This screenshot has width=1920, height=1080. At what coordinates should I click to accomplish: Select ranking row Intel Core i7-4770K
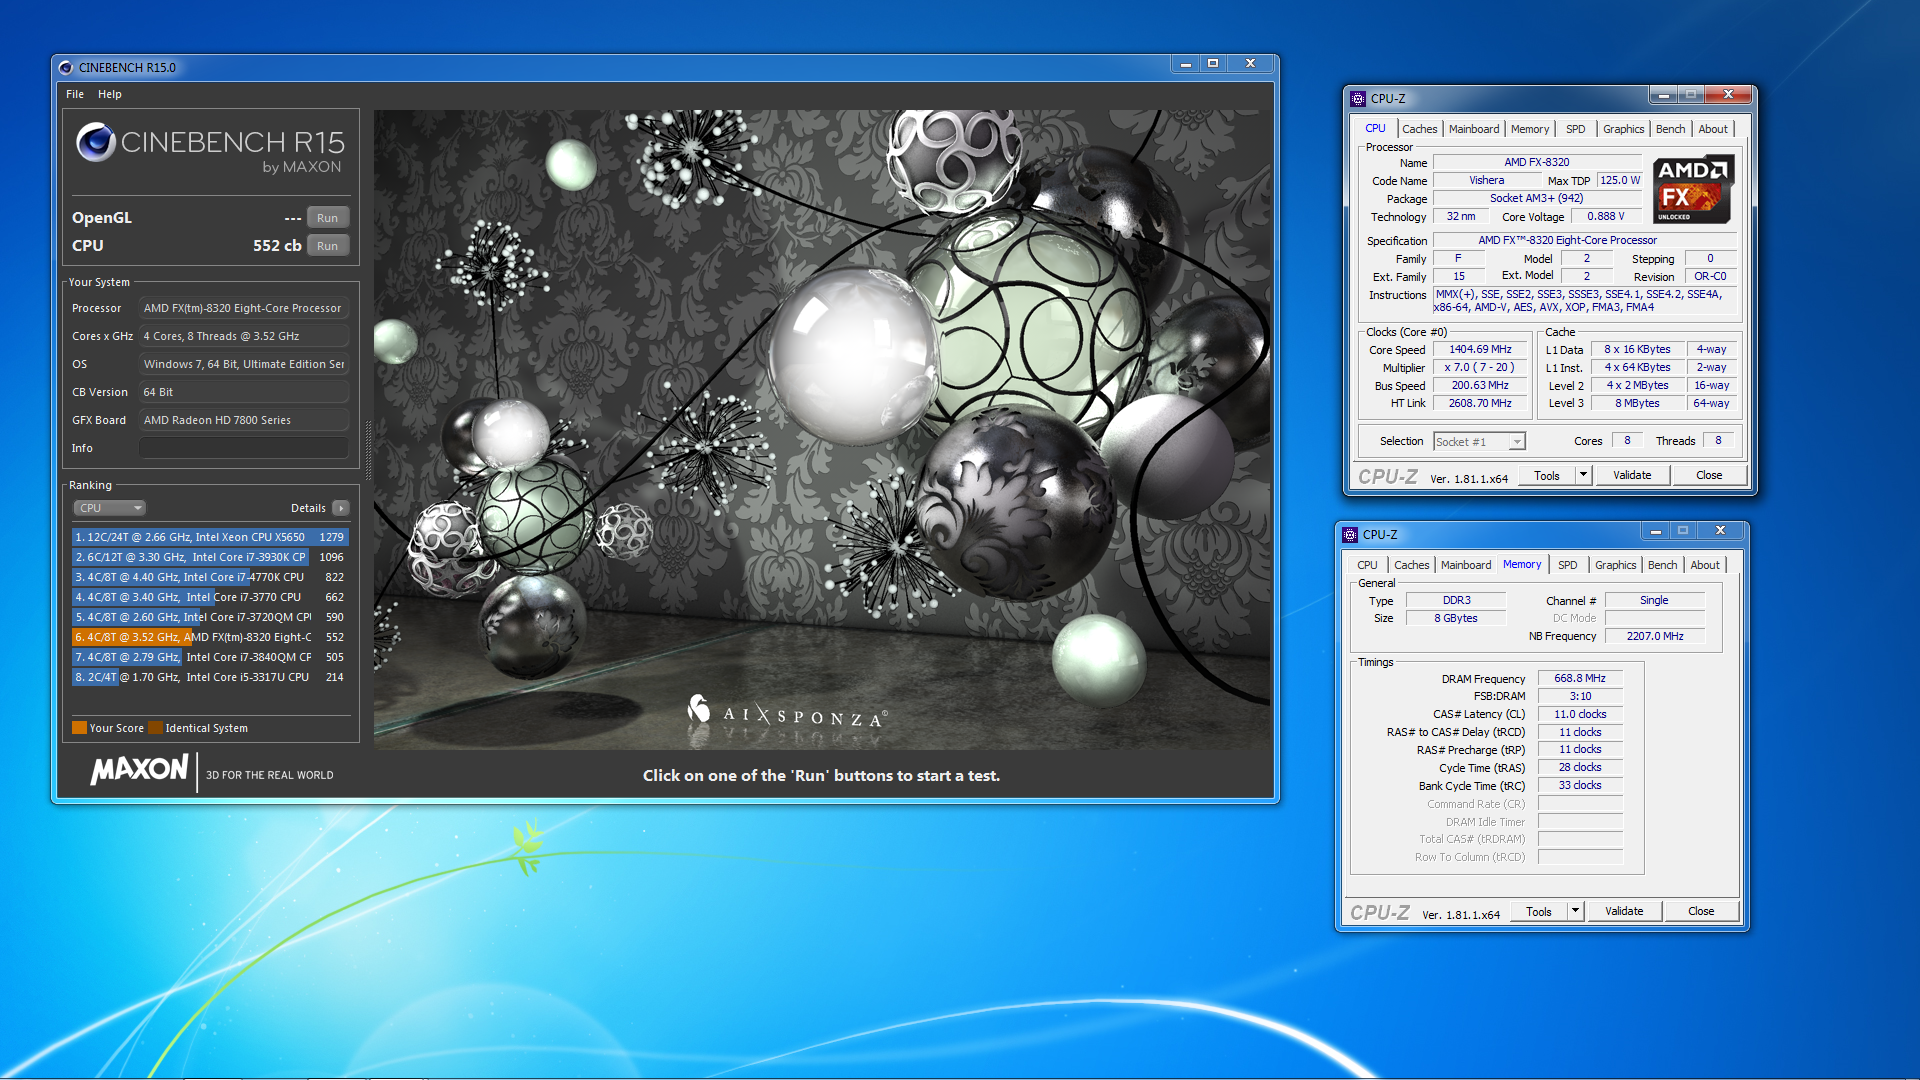tap(210, 577)
